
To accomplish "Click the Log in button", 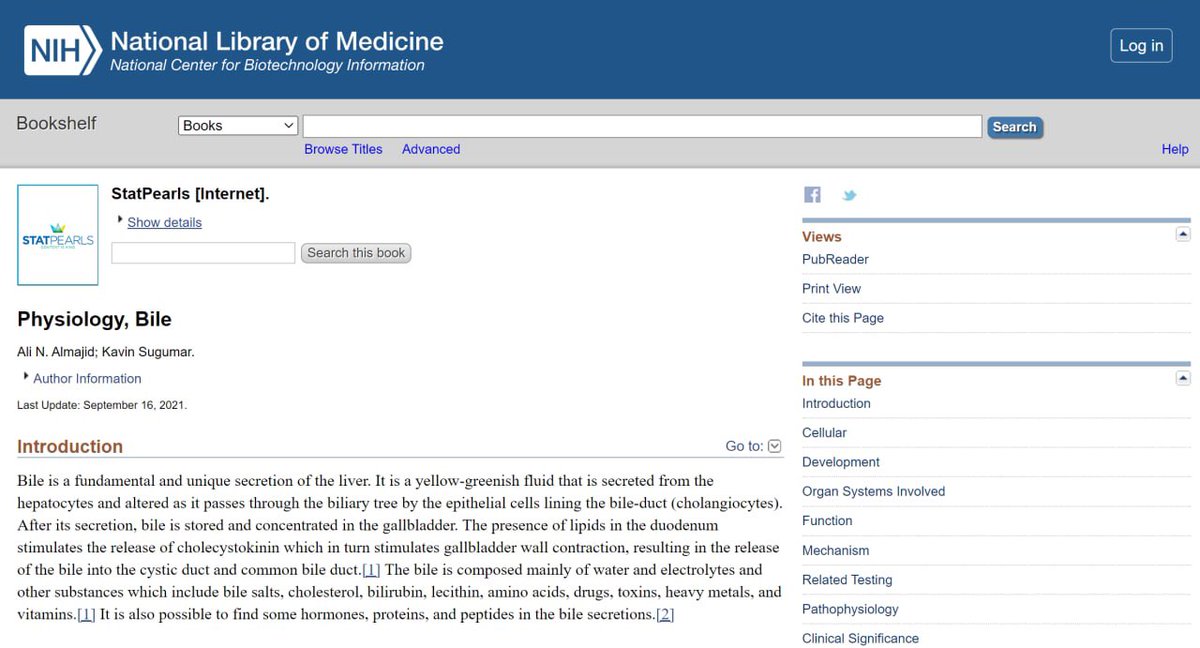I will pyautogui.click(x=1141, y=45).
